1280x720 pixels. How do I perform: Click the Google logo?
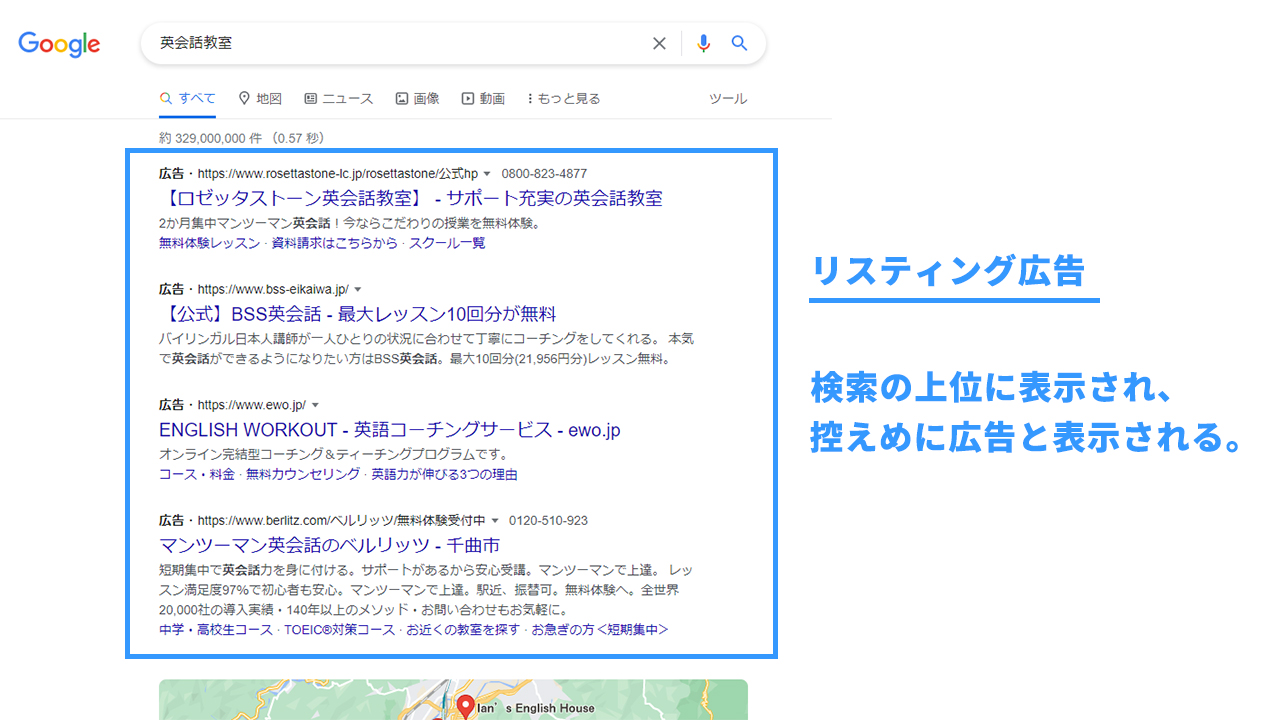pyautogui.click(x=59, y=44)
